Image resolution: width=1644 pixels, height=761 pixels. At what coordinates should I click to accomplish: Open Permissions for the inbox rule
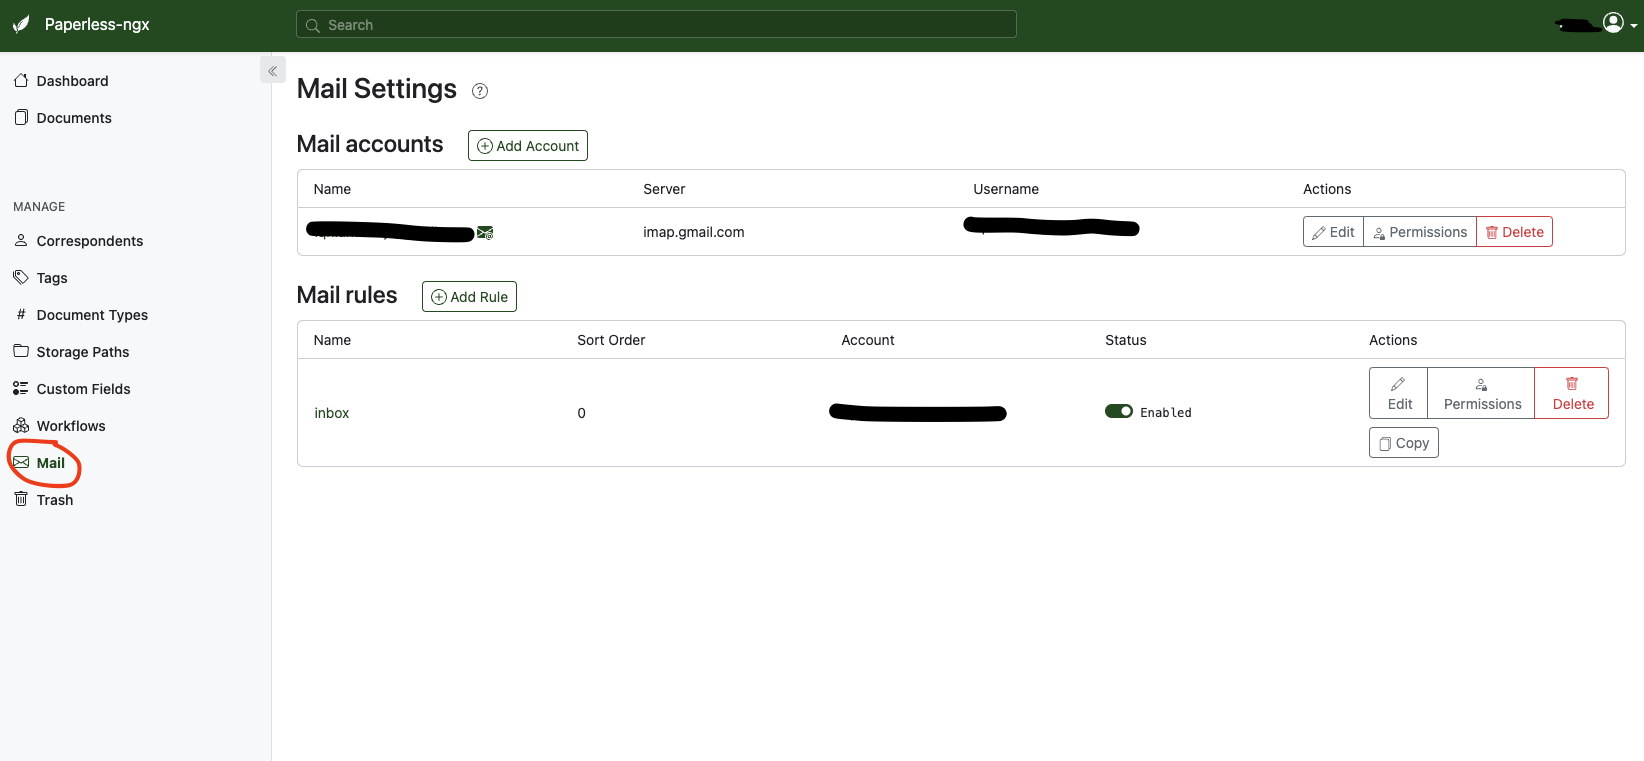(1482, 393)
